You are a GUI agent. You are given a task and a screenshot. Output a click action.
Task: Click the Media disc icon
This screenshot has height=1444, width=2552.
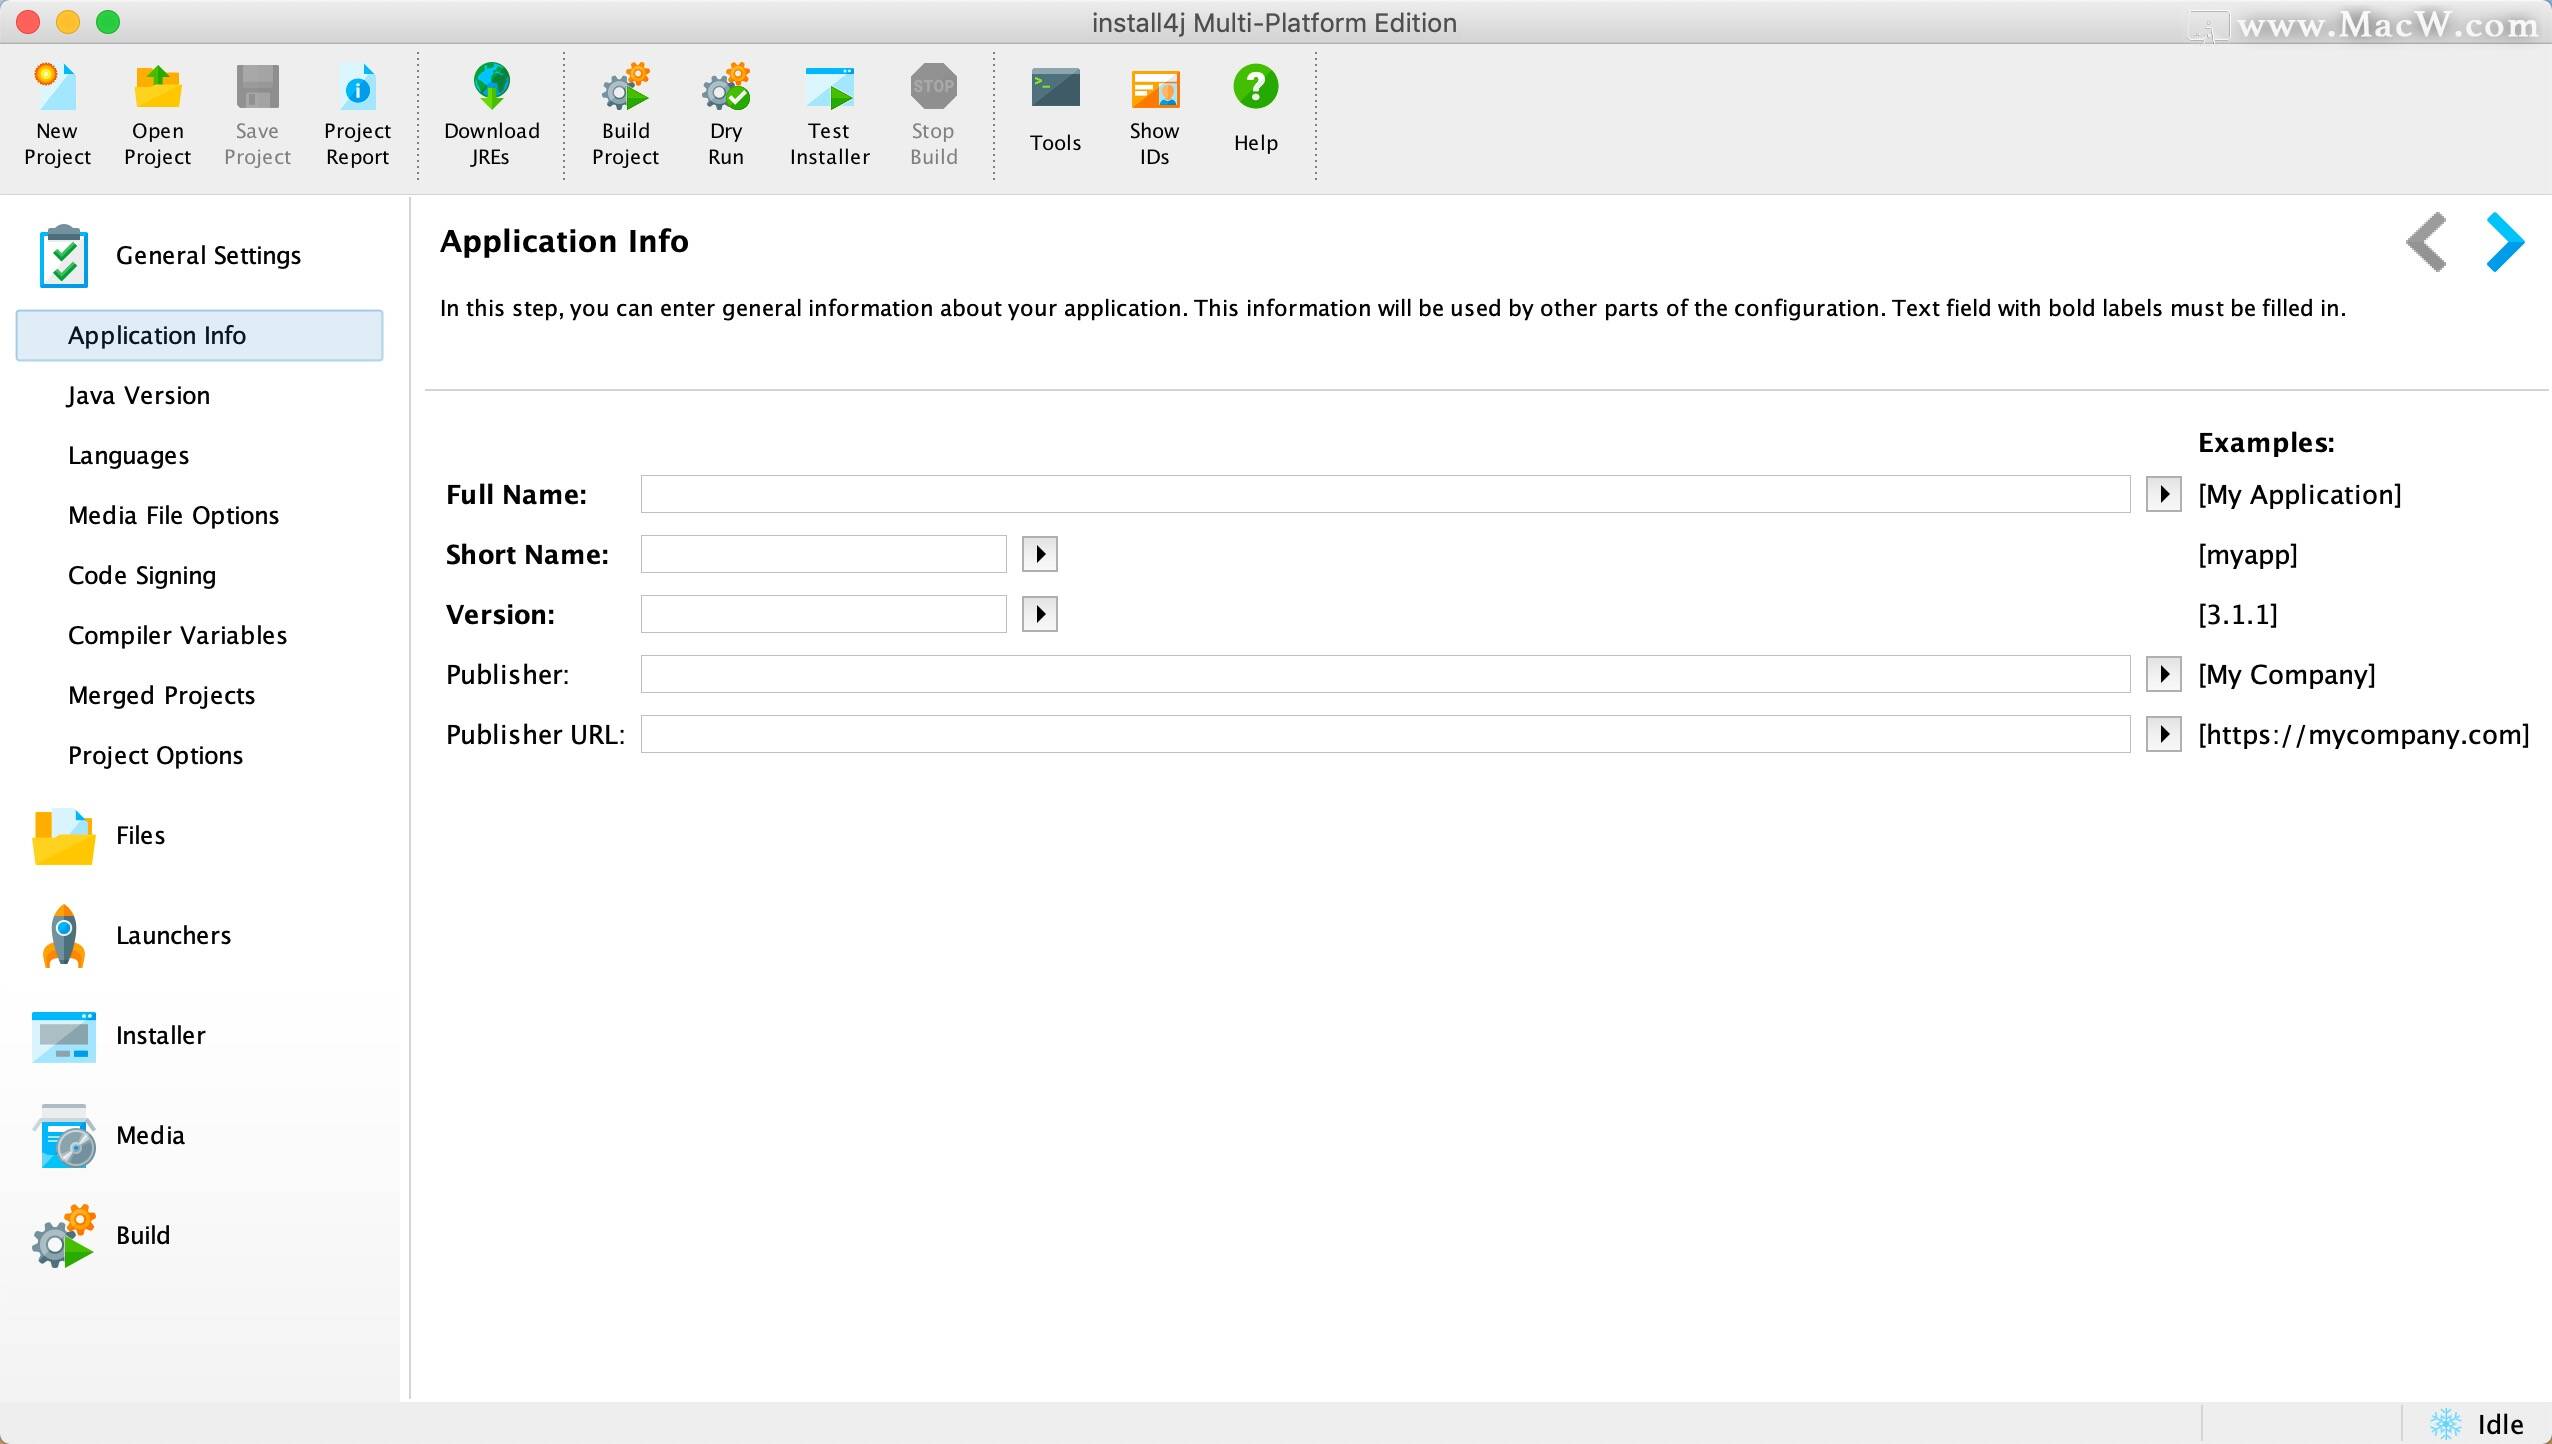pyautogui.click(x=66, y=1136)
